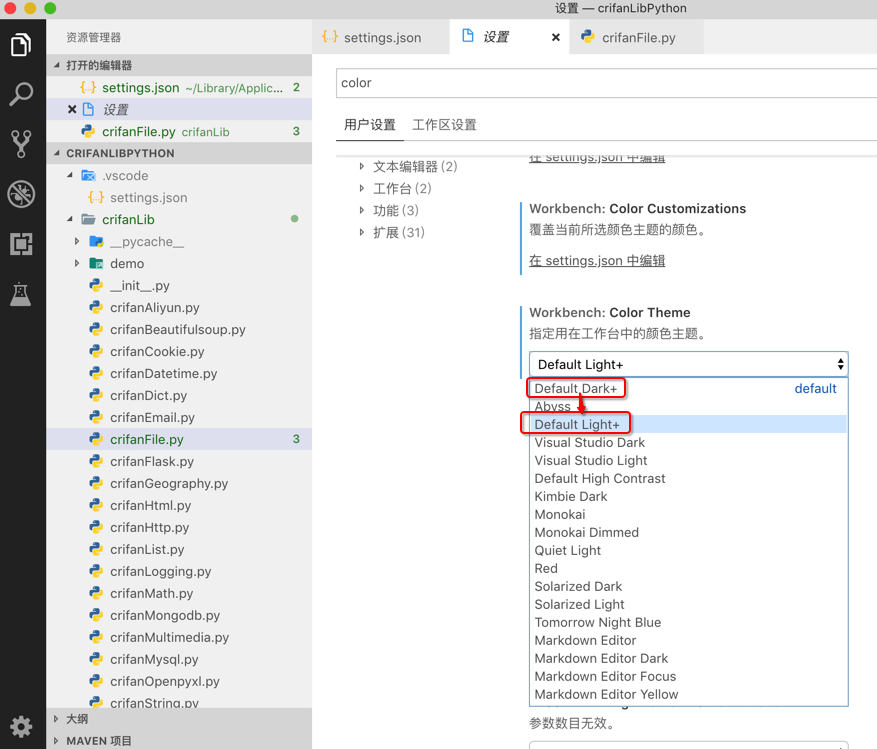This screenshot has height=749, width=877.
Task: Choose Default Light+ theme option in list
Action: (689, 424)
